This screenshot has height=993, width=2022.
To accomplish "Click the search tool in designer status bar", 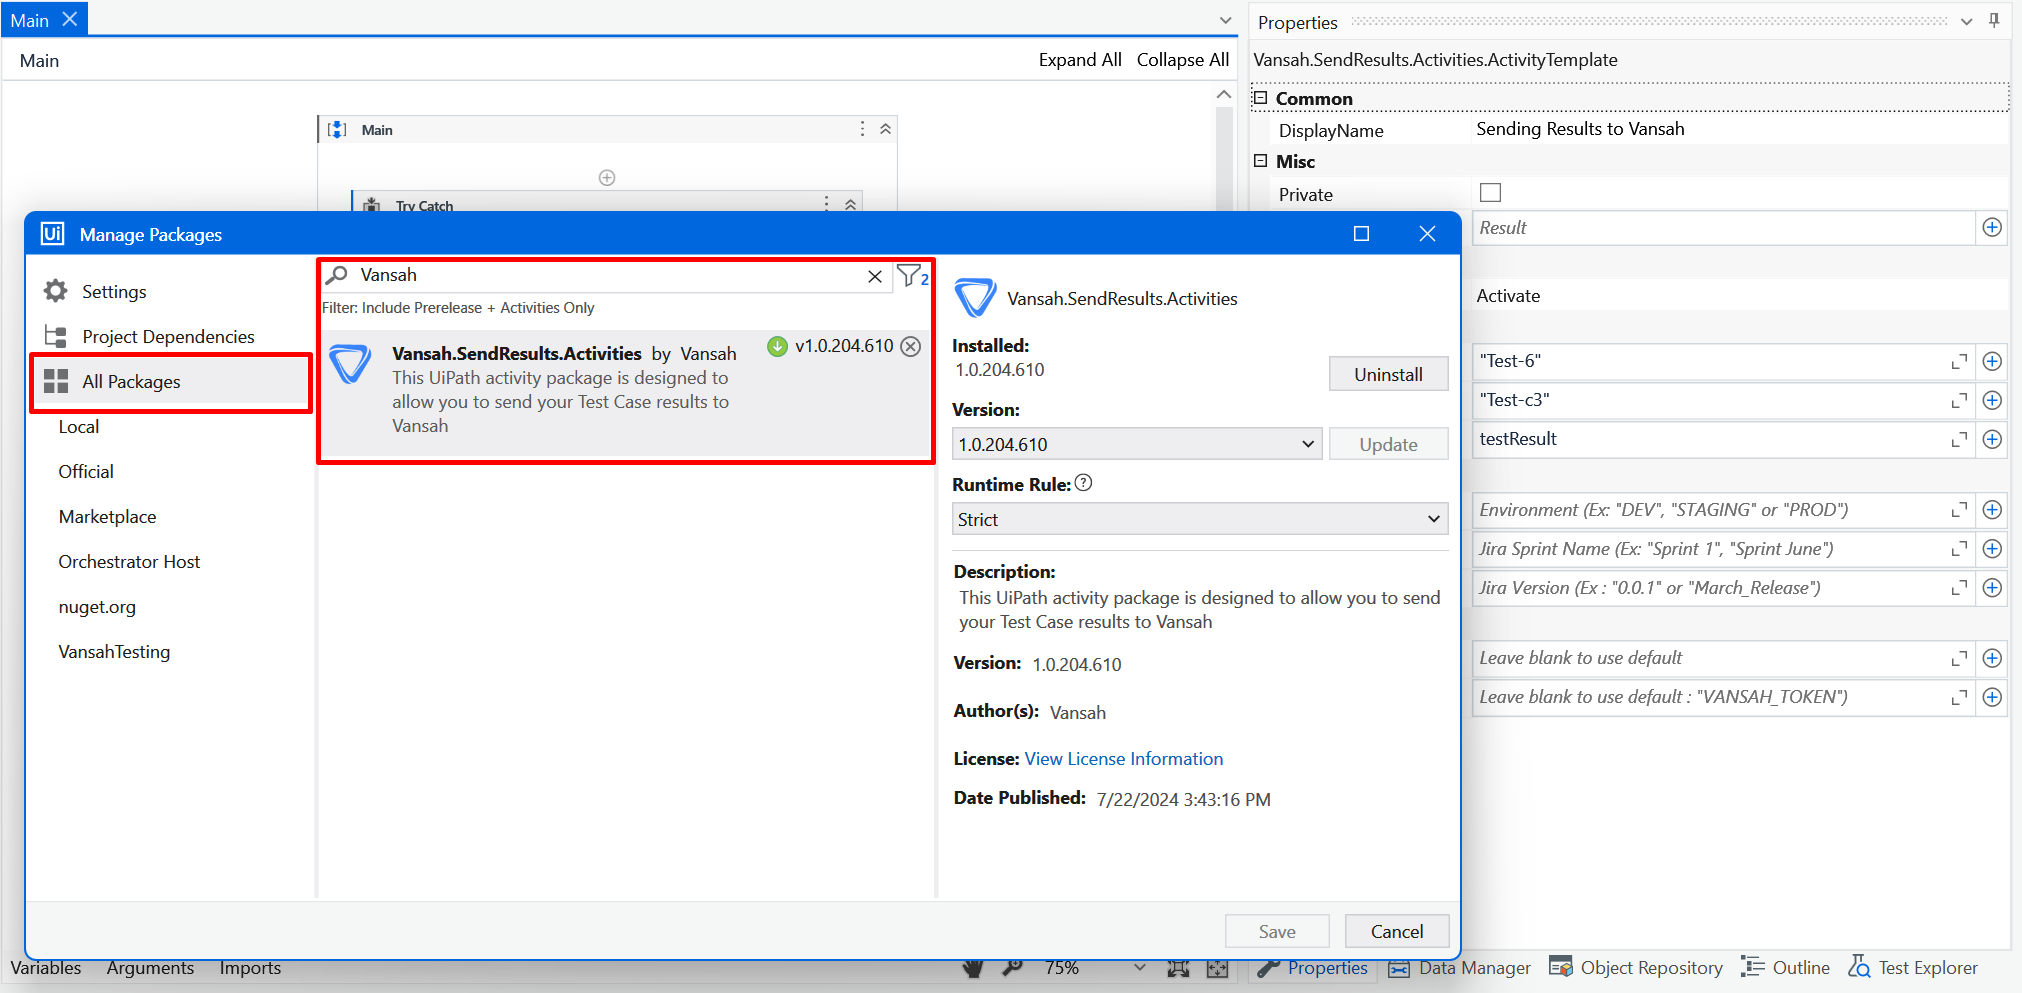I will [1012, 967].
